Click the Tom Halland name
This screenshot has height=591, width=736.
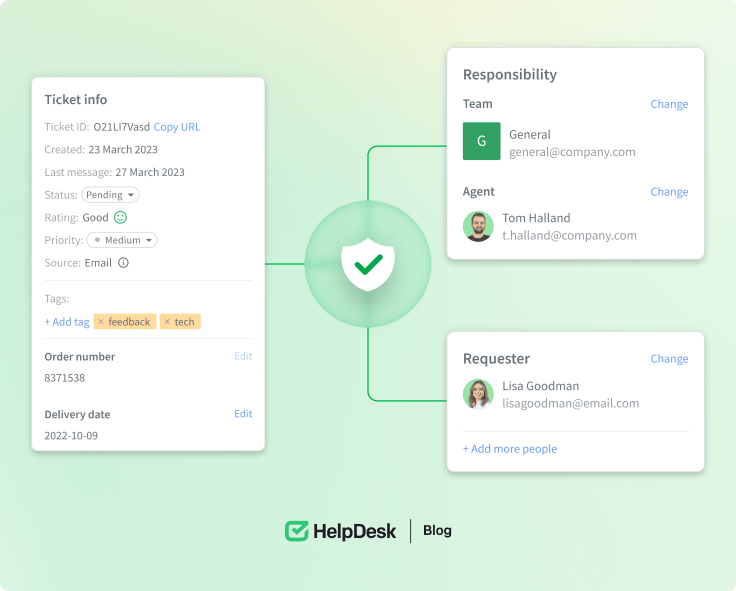(x=537, y=218)
